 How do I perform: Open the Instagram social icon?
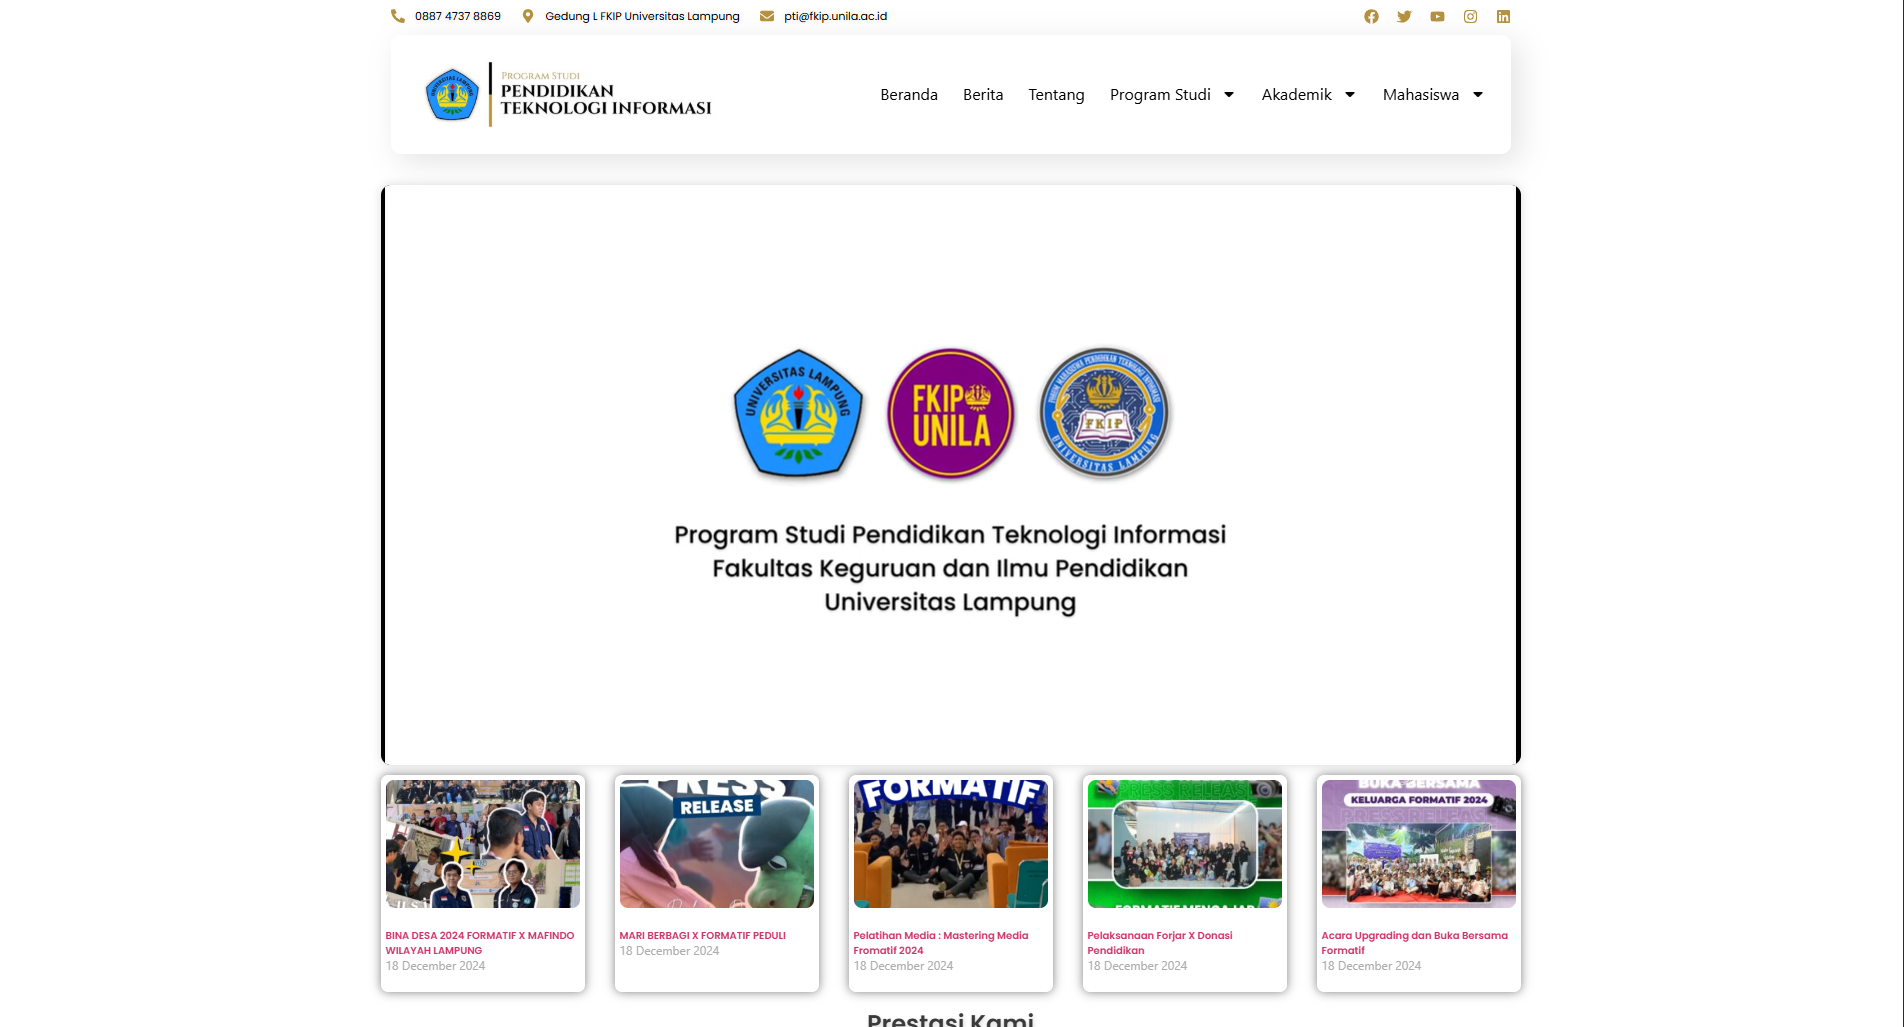coord(1470,16)
